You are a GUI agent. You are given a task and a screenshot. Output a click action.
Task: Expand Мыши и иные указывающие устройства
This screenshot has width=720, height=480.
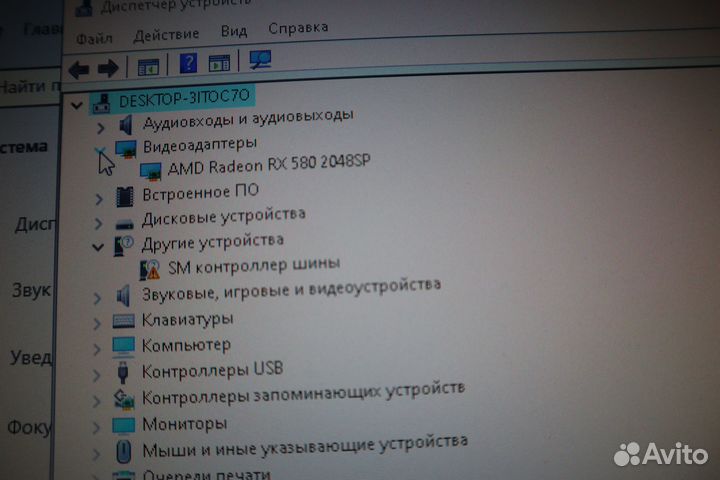tap(96, 455)
